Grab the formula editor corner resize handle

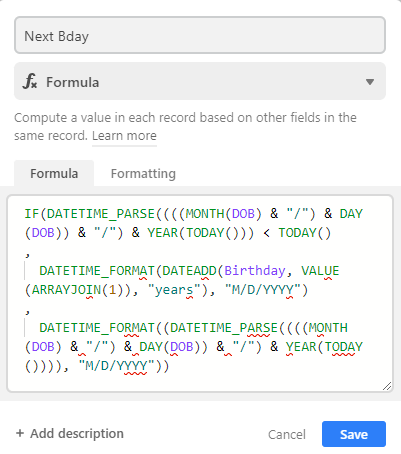point(387,386)
